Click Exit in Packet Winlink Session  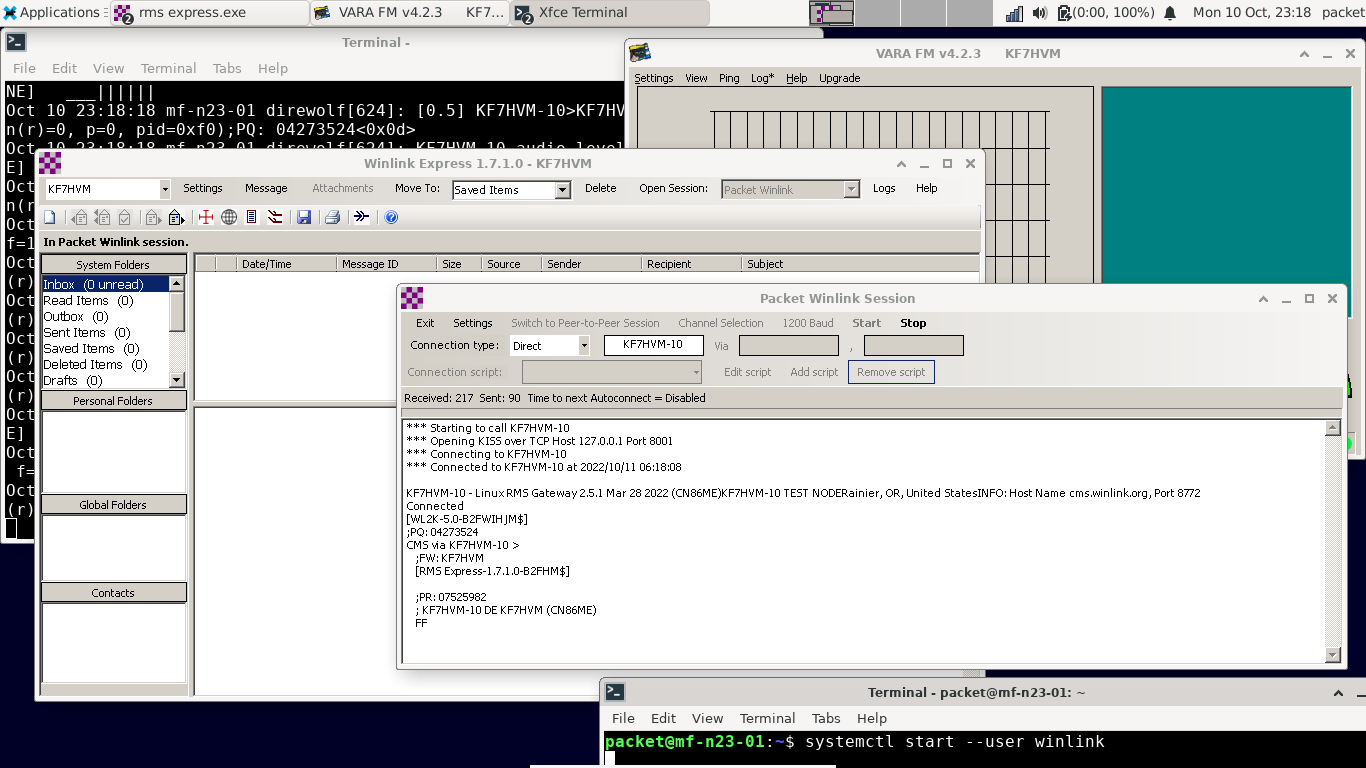[x=425, y=323]
